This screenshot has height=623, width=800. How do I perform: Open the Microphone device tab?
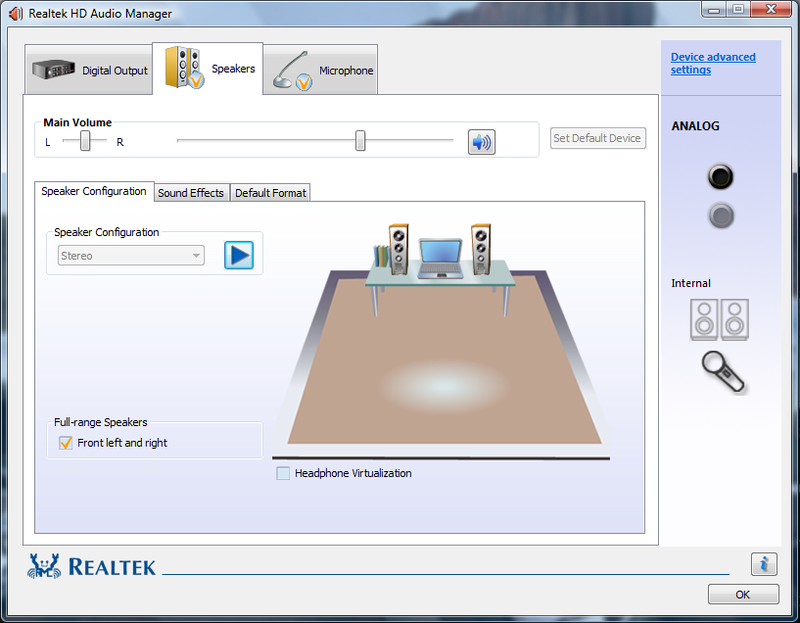[320, 70]
